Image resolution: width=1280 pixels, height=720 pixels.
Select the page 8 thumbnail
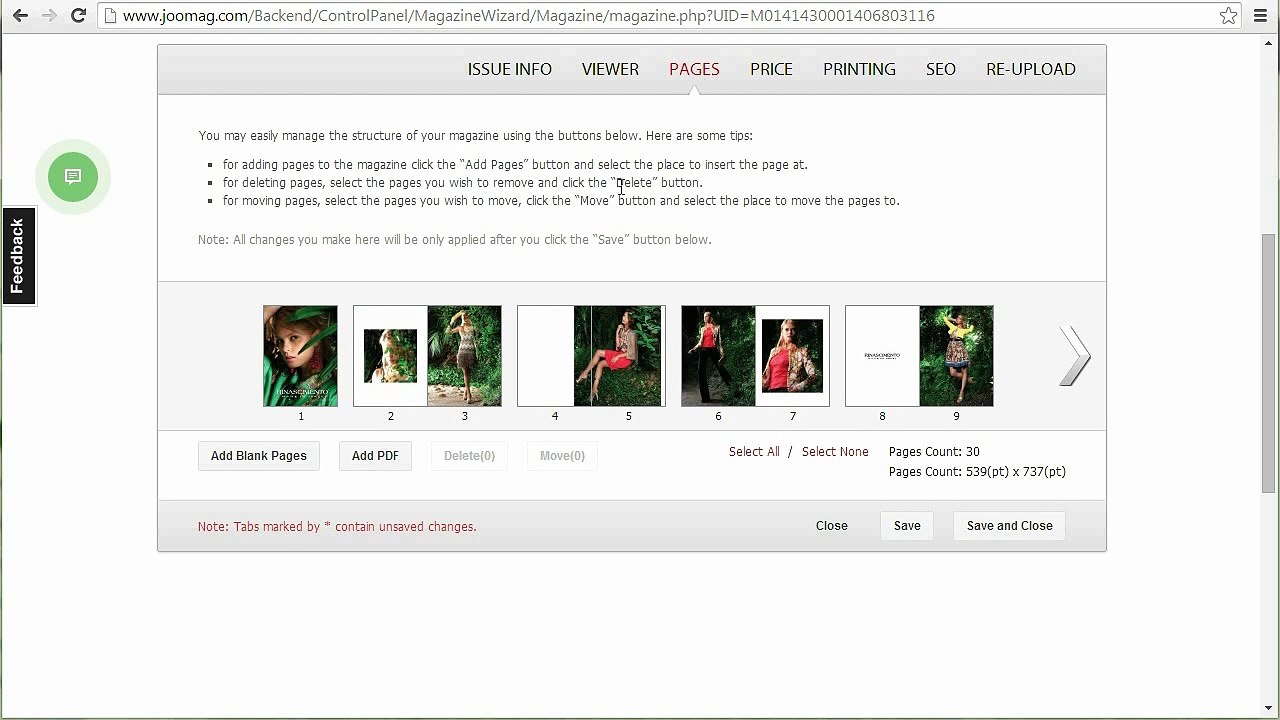click(882, 356)
